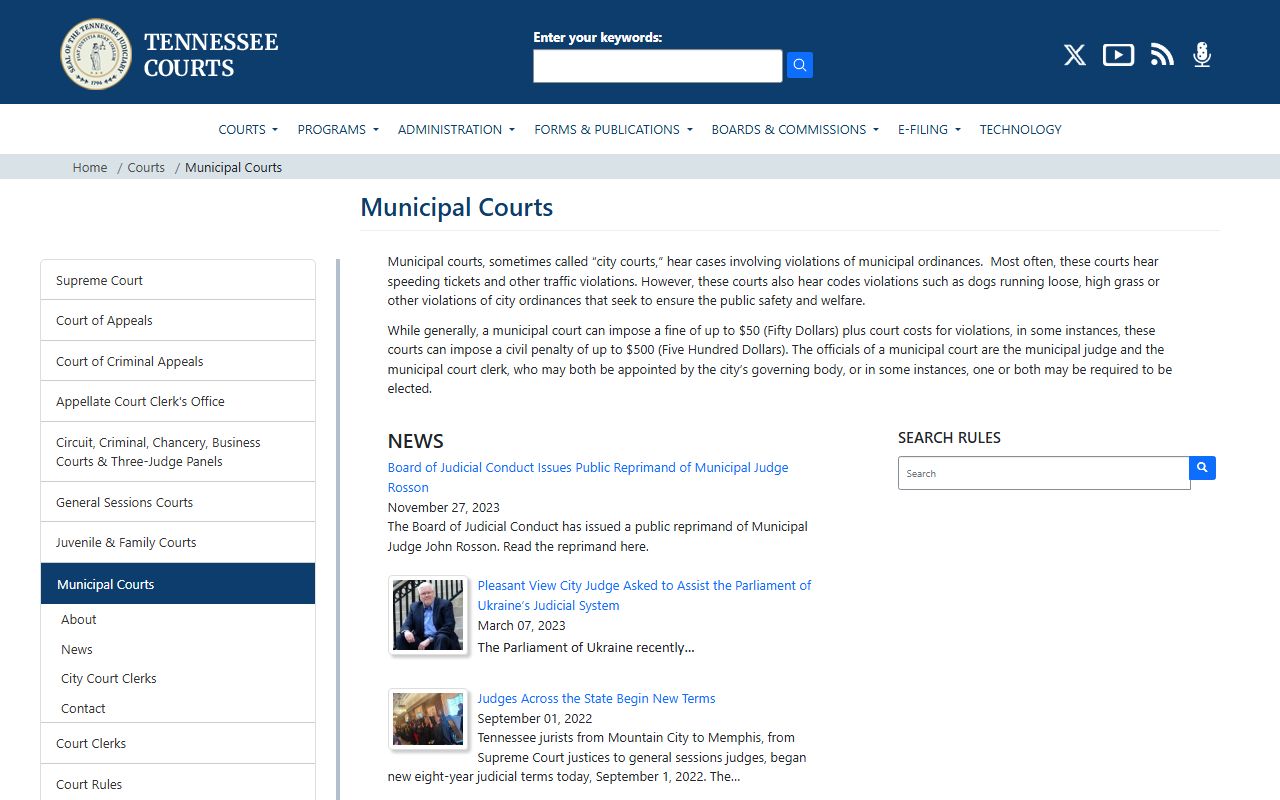The height and width of the screenshot is (800, 1280).
Task: Expand the Courts dropdown menu
Action: pyautogui.click(x=248, y=129)
